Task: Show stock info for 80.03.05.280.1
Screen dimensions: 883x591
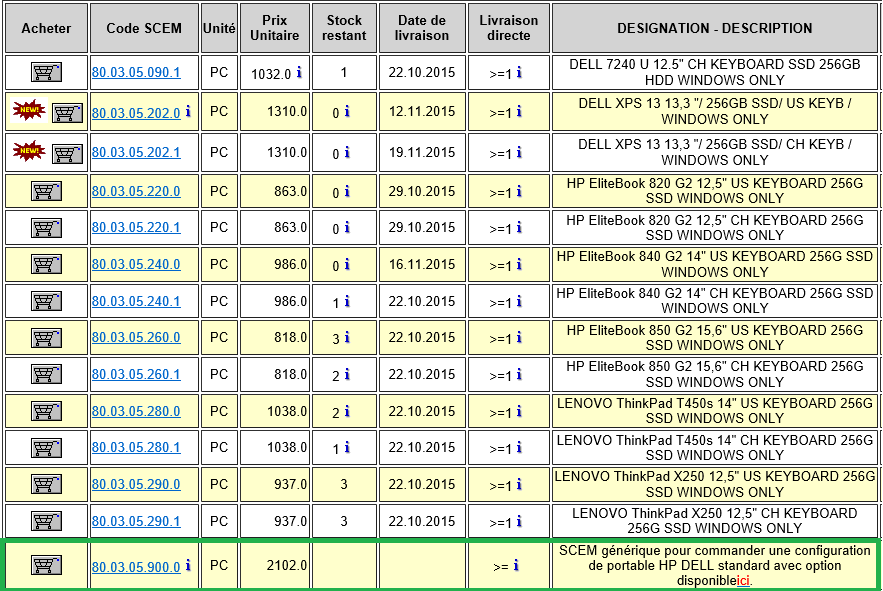Action: coord(347,447)
